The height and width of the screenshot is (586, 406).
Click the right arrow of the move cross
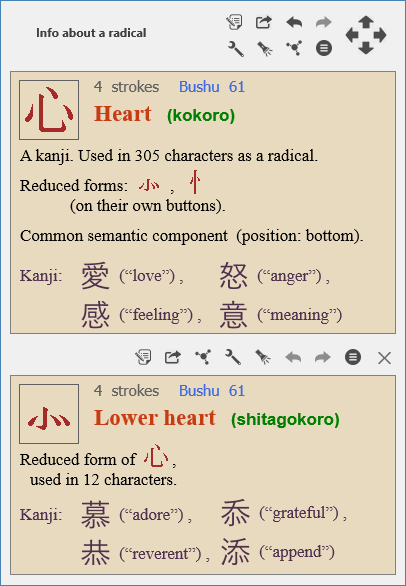380,35
